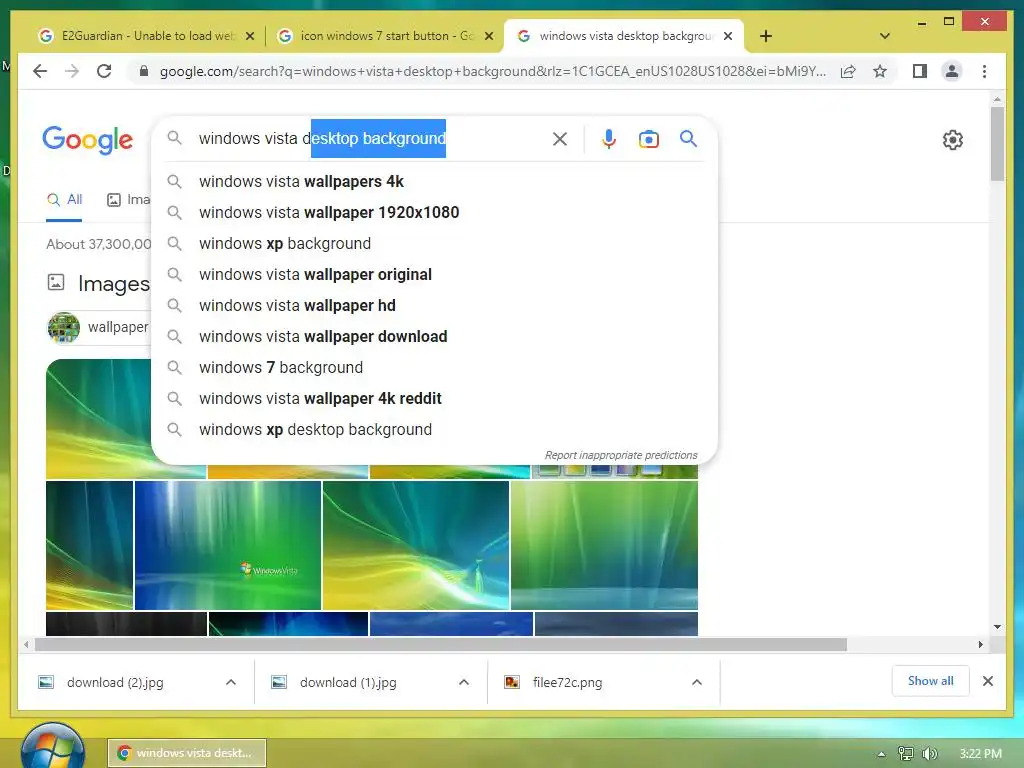Search by image with camera icon
Screen dimensions: 1024x768
click(648, 138)
